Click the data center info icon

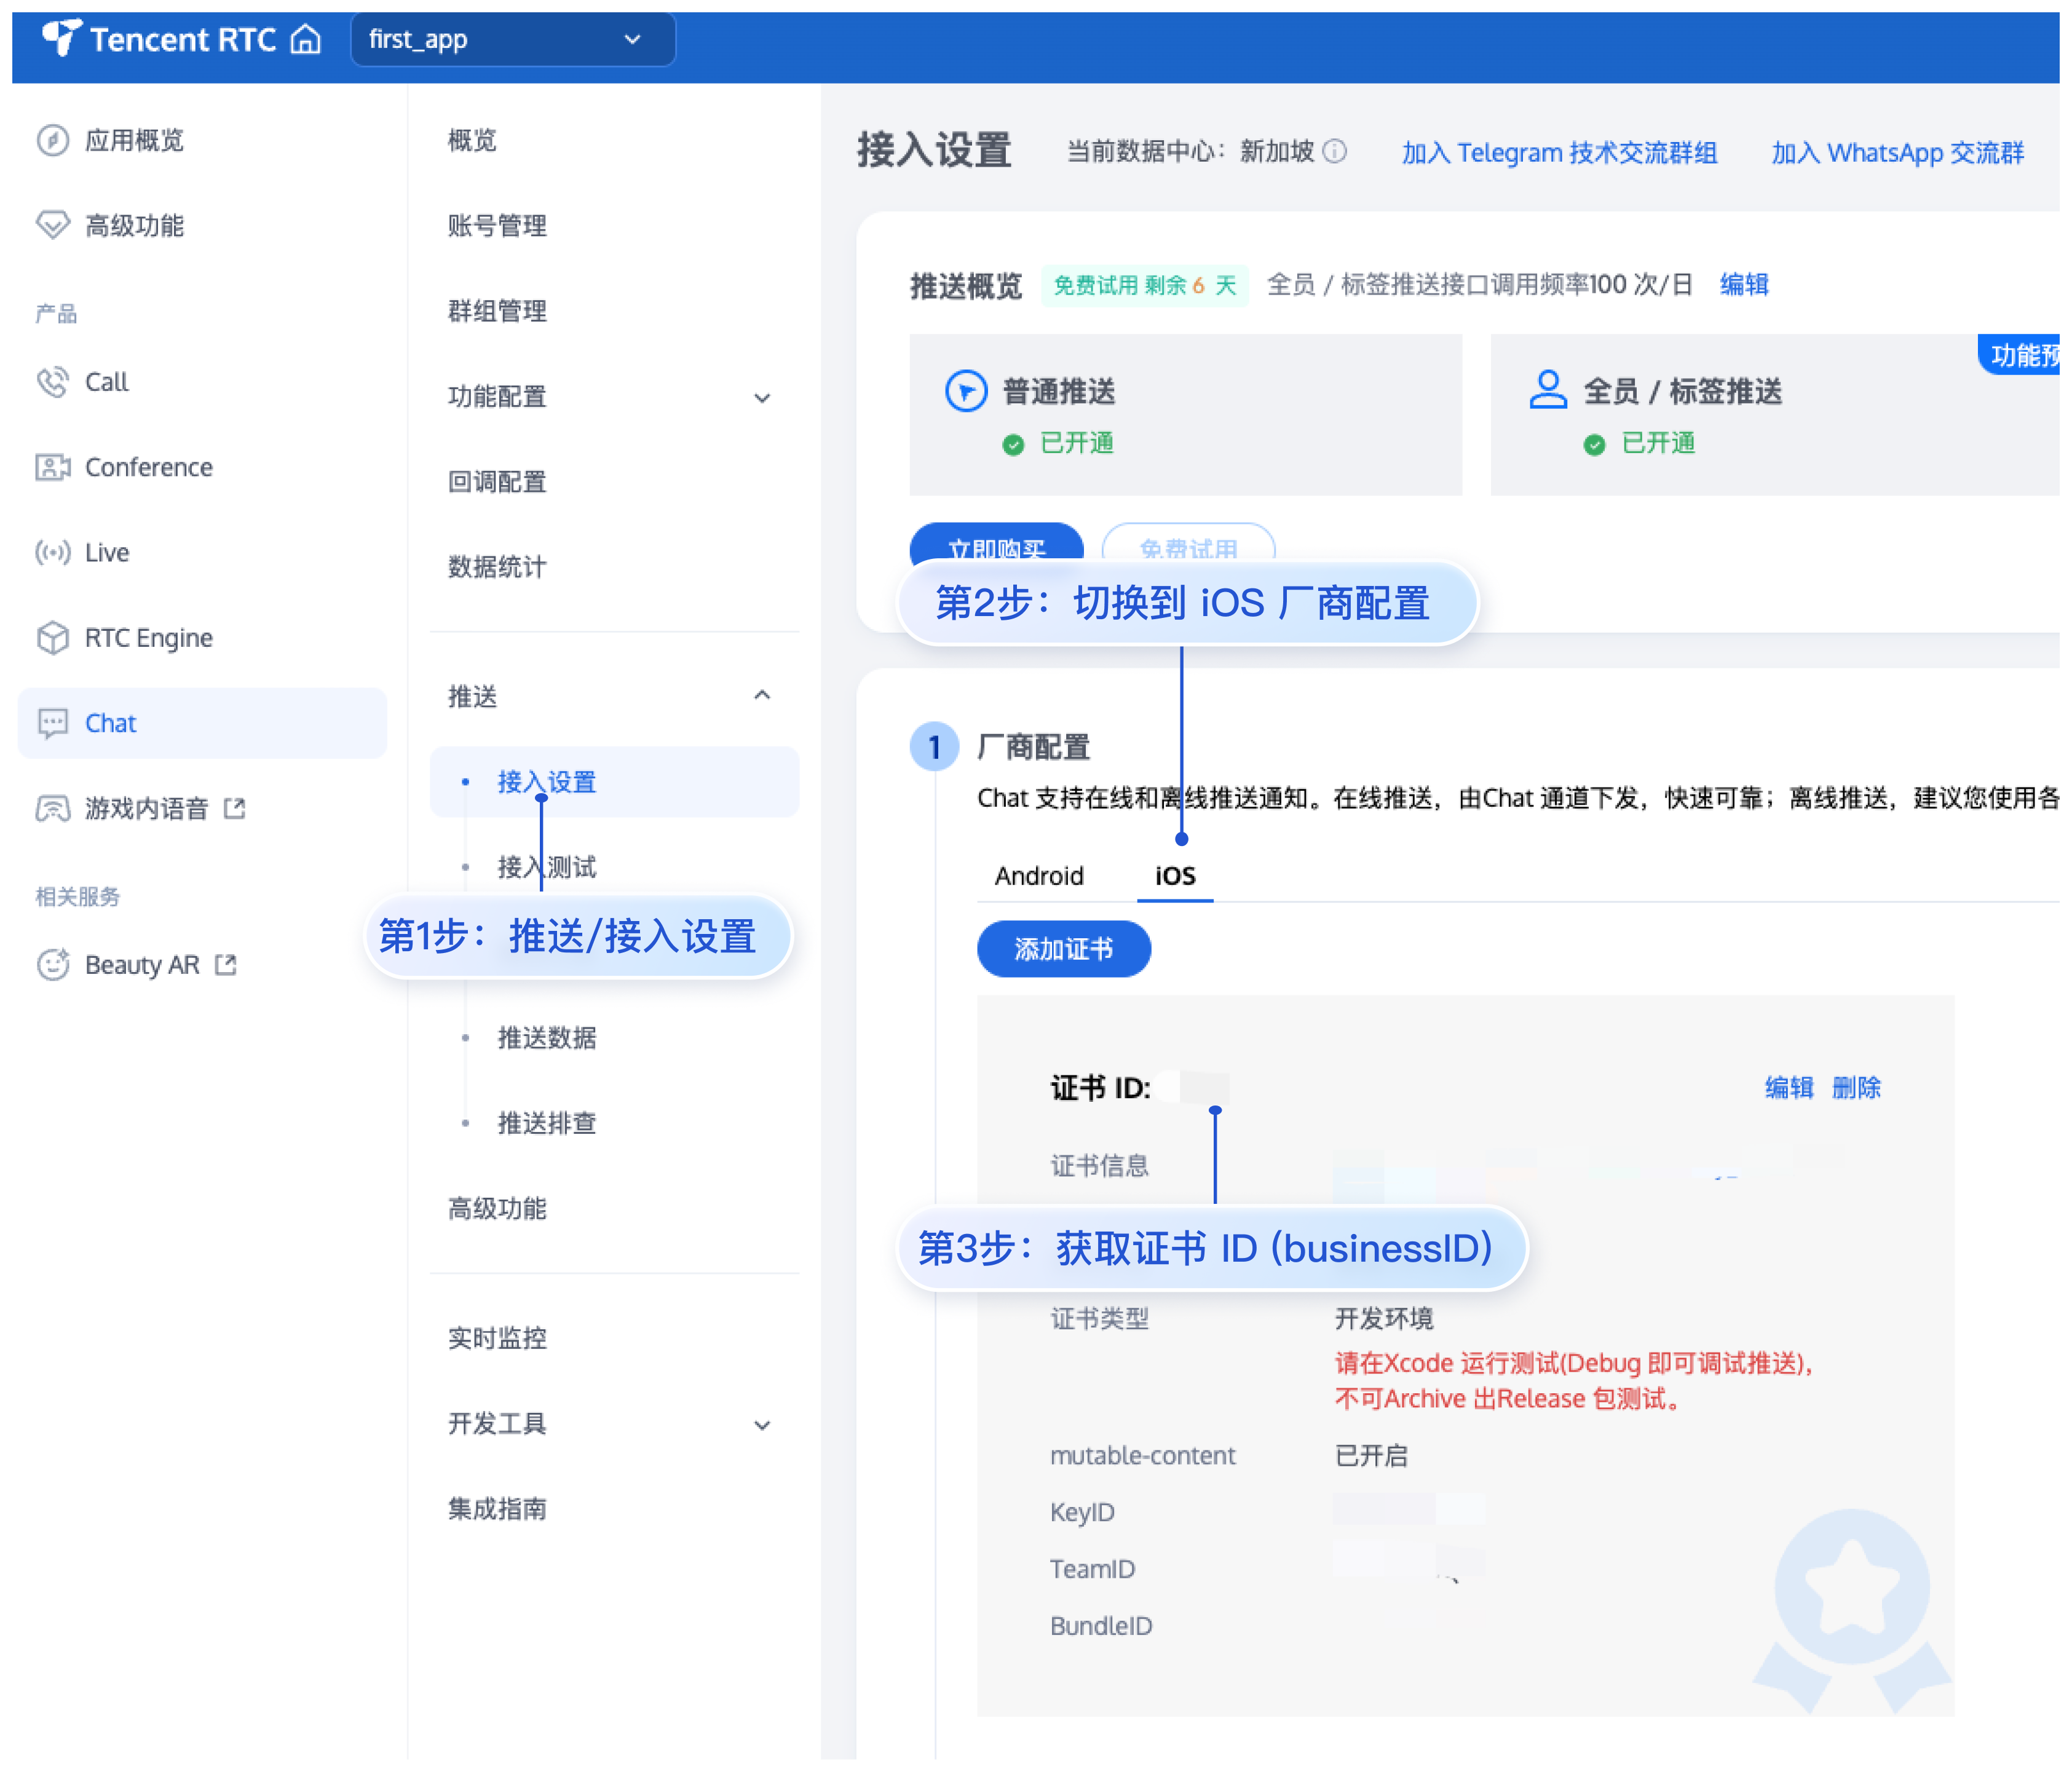pos(1335,151)
